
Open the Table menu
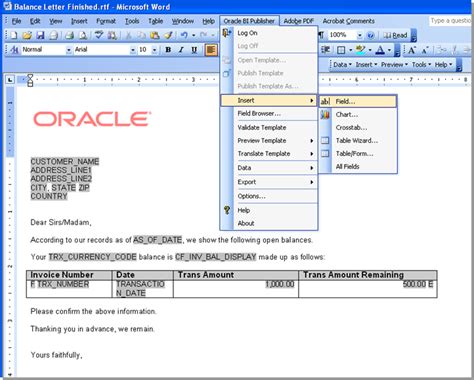(x=155, y=21)
